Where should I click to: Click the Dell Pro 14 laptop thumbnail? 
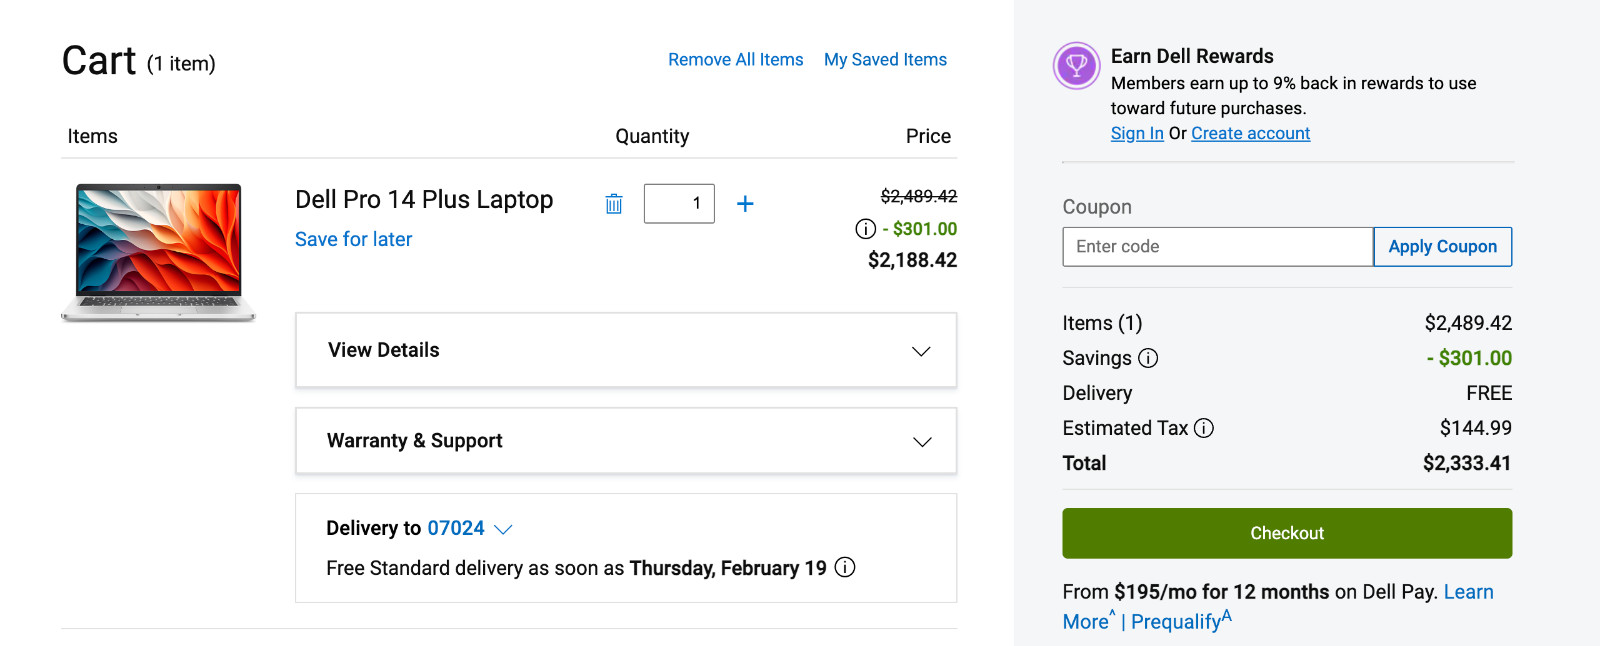(158, 252)
